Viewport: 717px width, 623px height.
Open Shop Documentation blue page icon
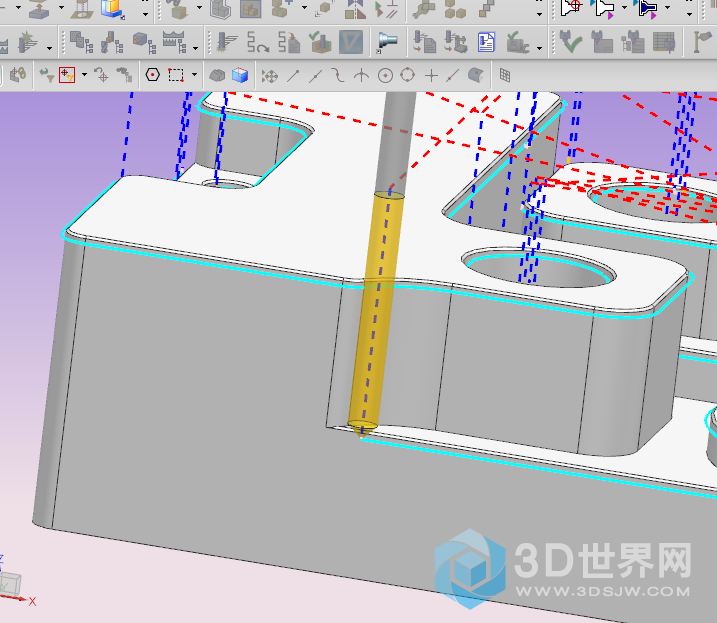[x=485, y=42]
